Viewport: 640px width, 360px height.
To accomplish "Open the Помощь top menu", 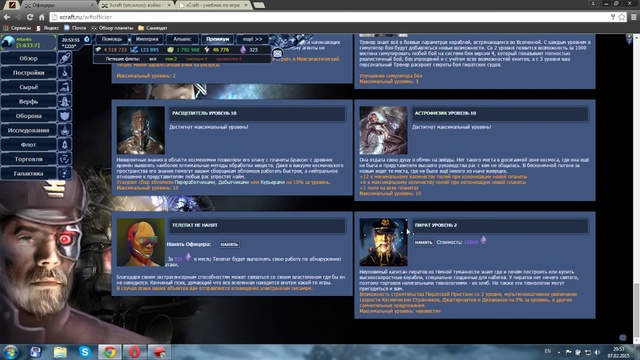I will pos(112,39).
